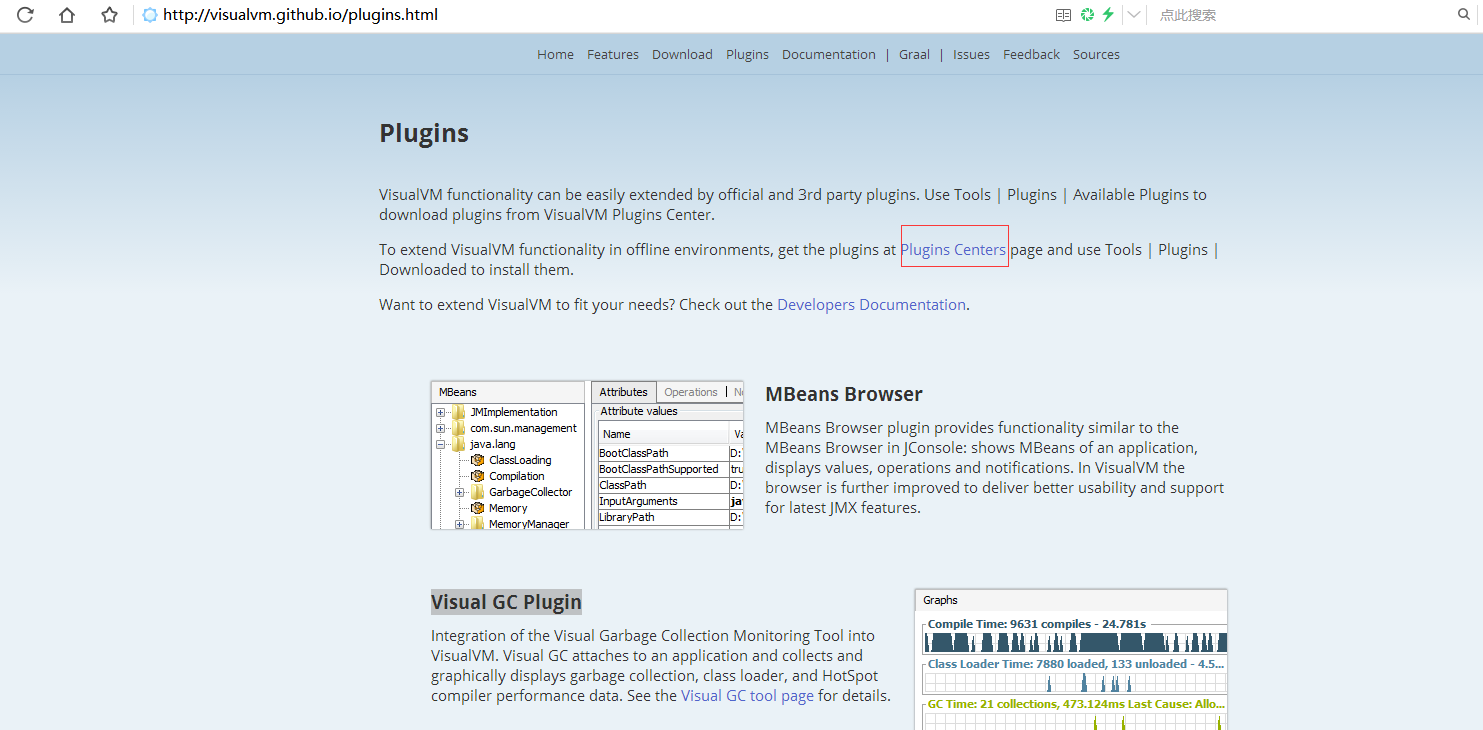Select the LibraryPath attribute row
Viewport: 1483px width, 730px height.
point(671,517)
